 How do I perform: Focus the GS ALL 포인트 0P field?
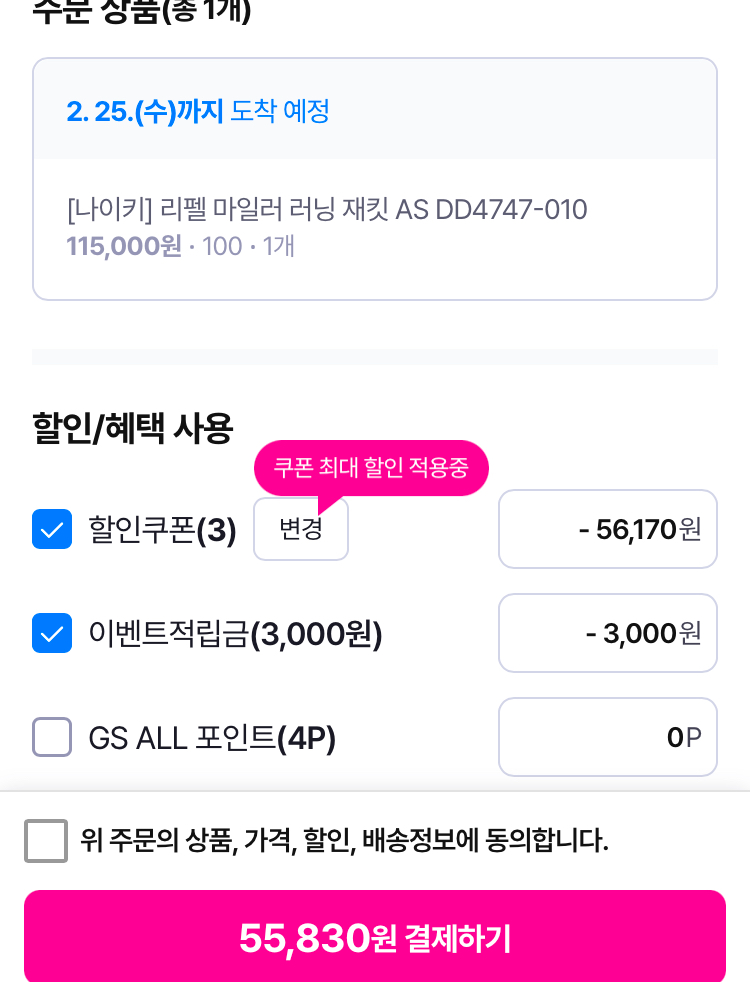[x=607, y=737]
